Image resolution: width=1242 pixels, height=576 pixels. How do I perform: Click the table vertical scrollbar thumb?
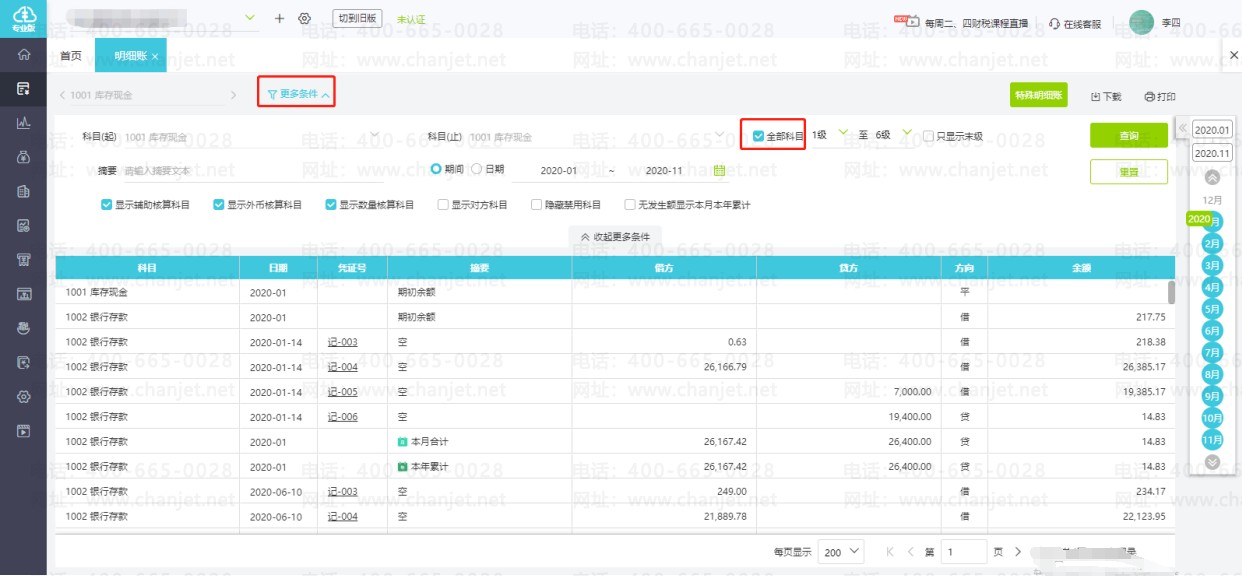pyautogui.click(x=1171, y=291)
